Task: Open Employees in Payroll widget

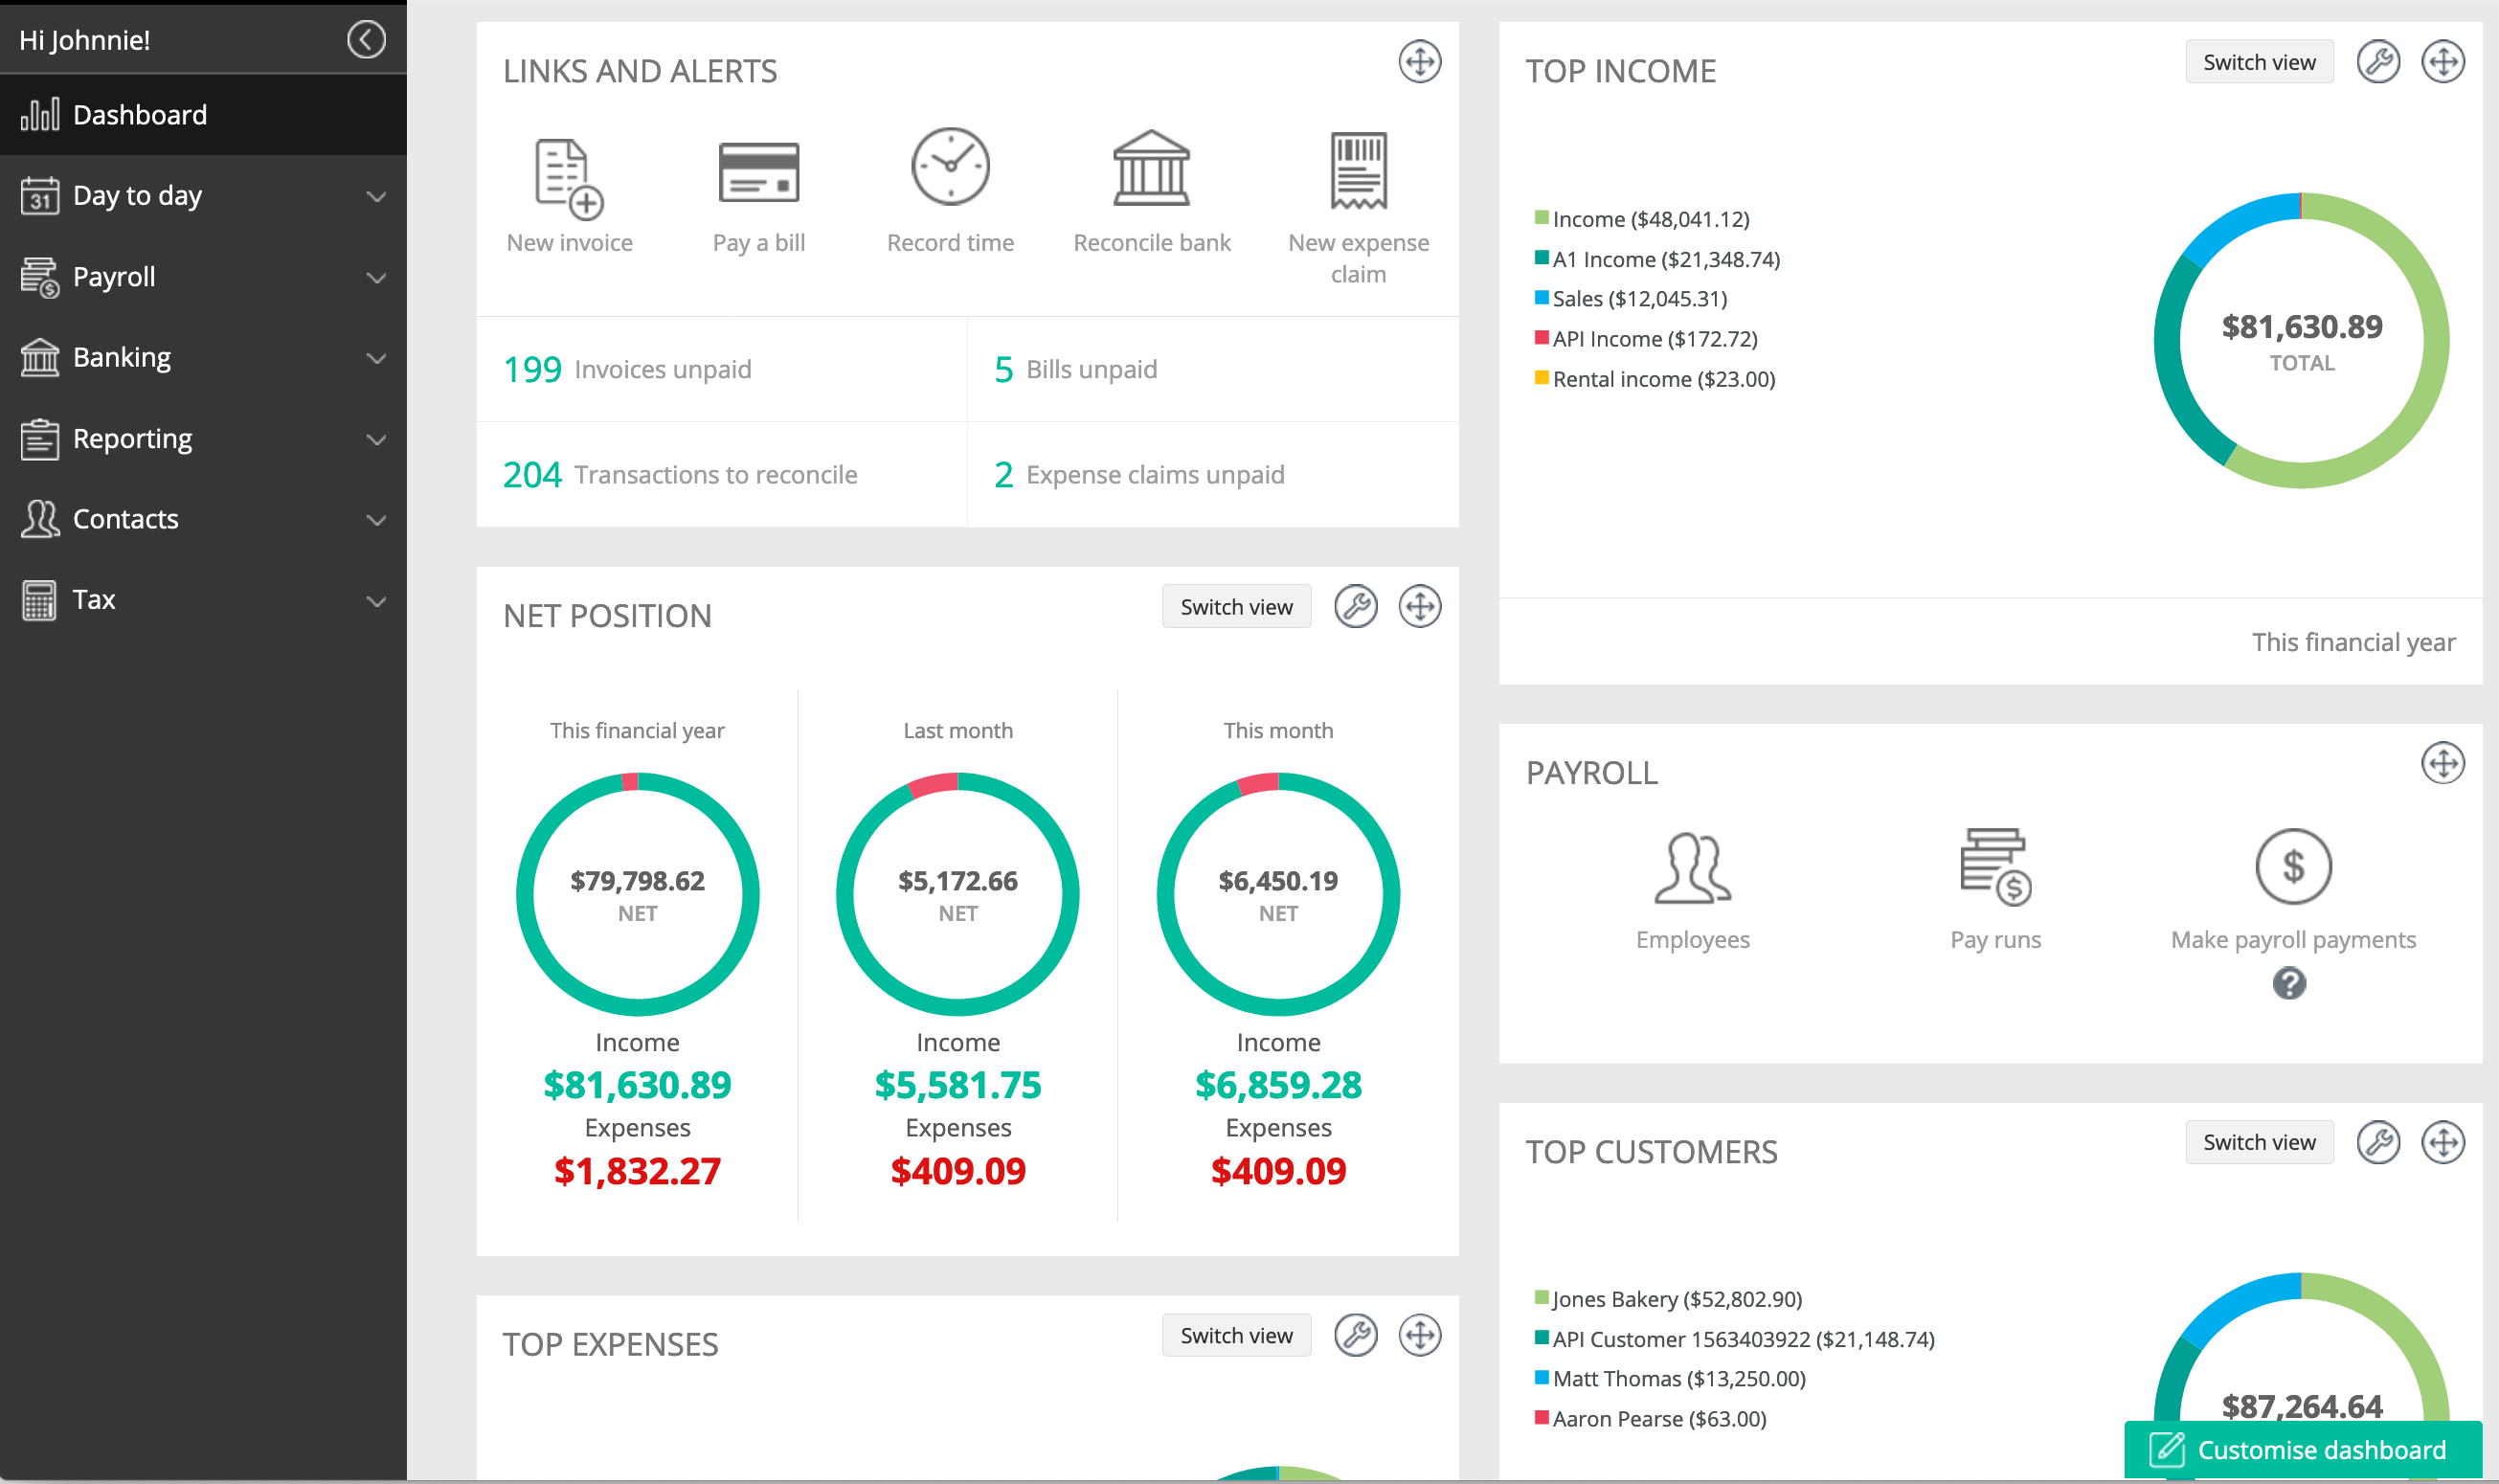Action: click(1692, 890)
